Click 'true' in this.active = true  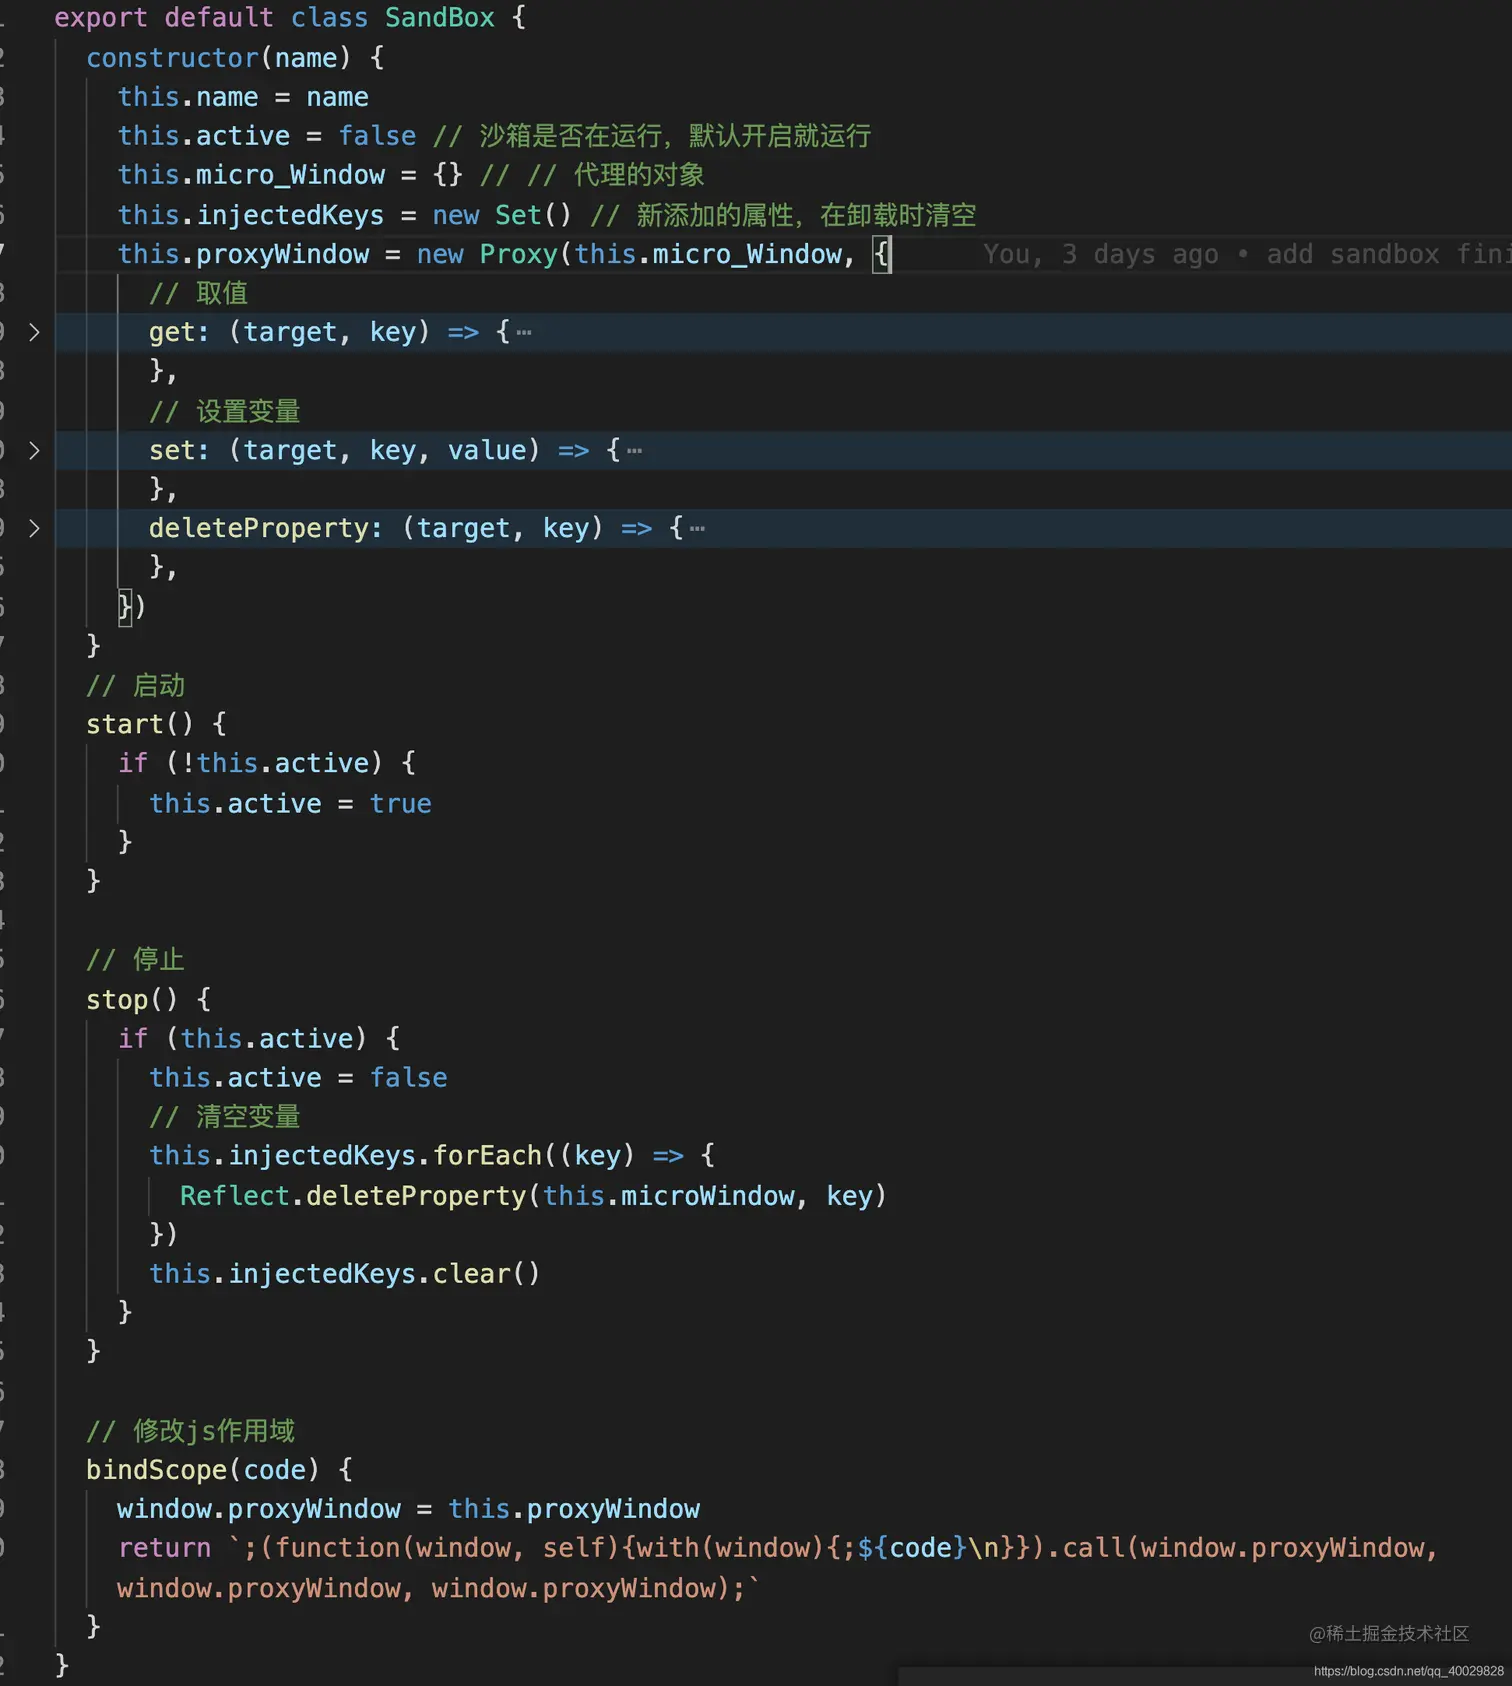coord(401,803)
